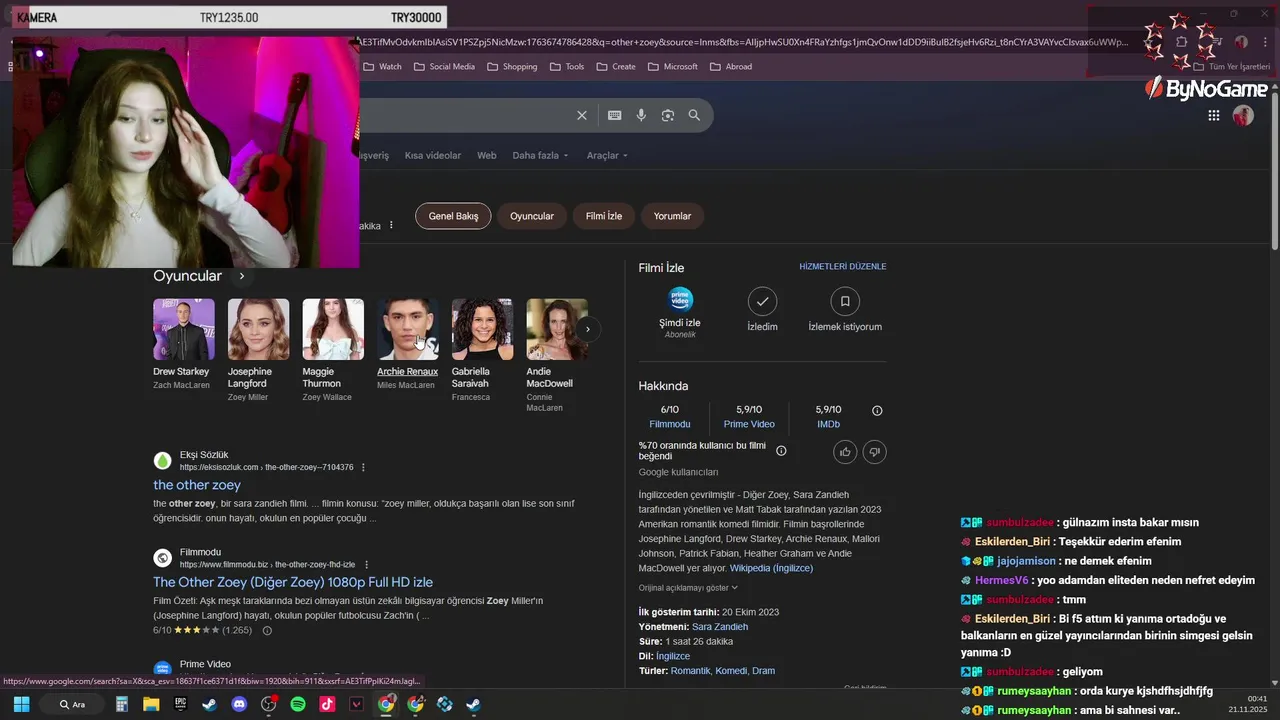Clear the search box with the X icon
The height and width of the screenshot is (720, 1280).
pyautogui.click(x=582, y=115)
